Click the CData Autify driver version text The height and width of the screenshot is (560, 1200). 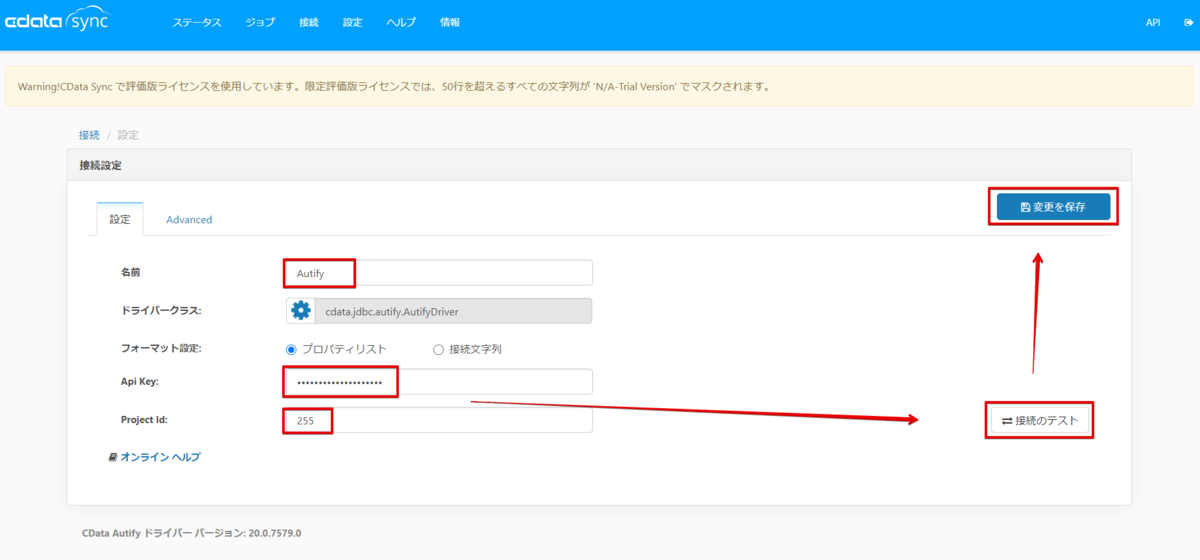pyautogui.click(x=191, y=533)
